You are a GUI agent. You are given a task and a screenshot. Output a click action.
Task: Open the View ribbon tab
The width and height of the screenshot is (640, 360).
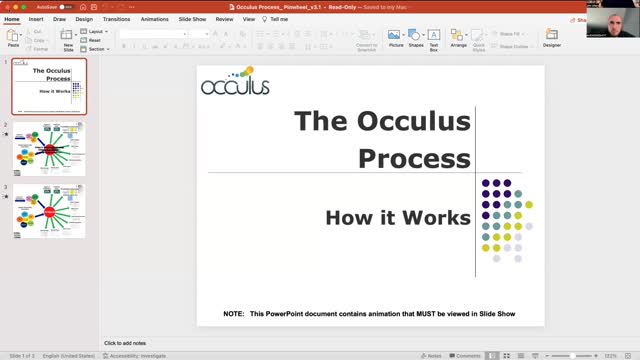click(249, 19)
